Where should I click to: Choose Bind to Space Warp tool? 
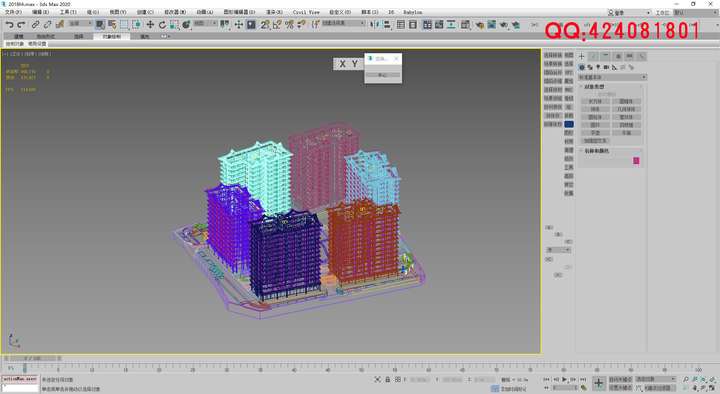60,24
